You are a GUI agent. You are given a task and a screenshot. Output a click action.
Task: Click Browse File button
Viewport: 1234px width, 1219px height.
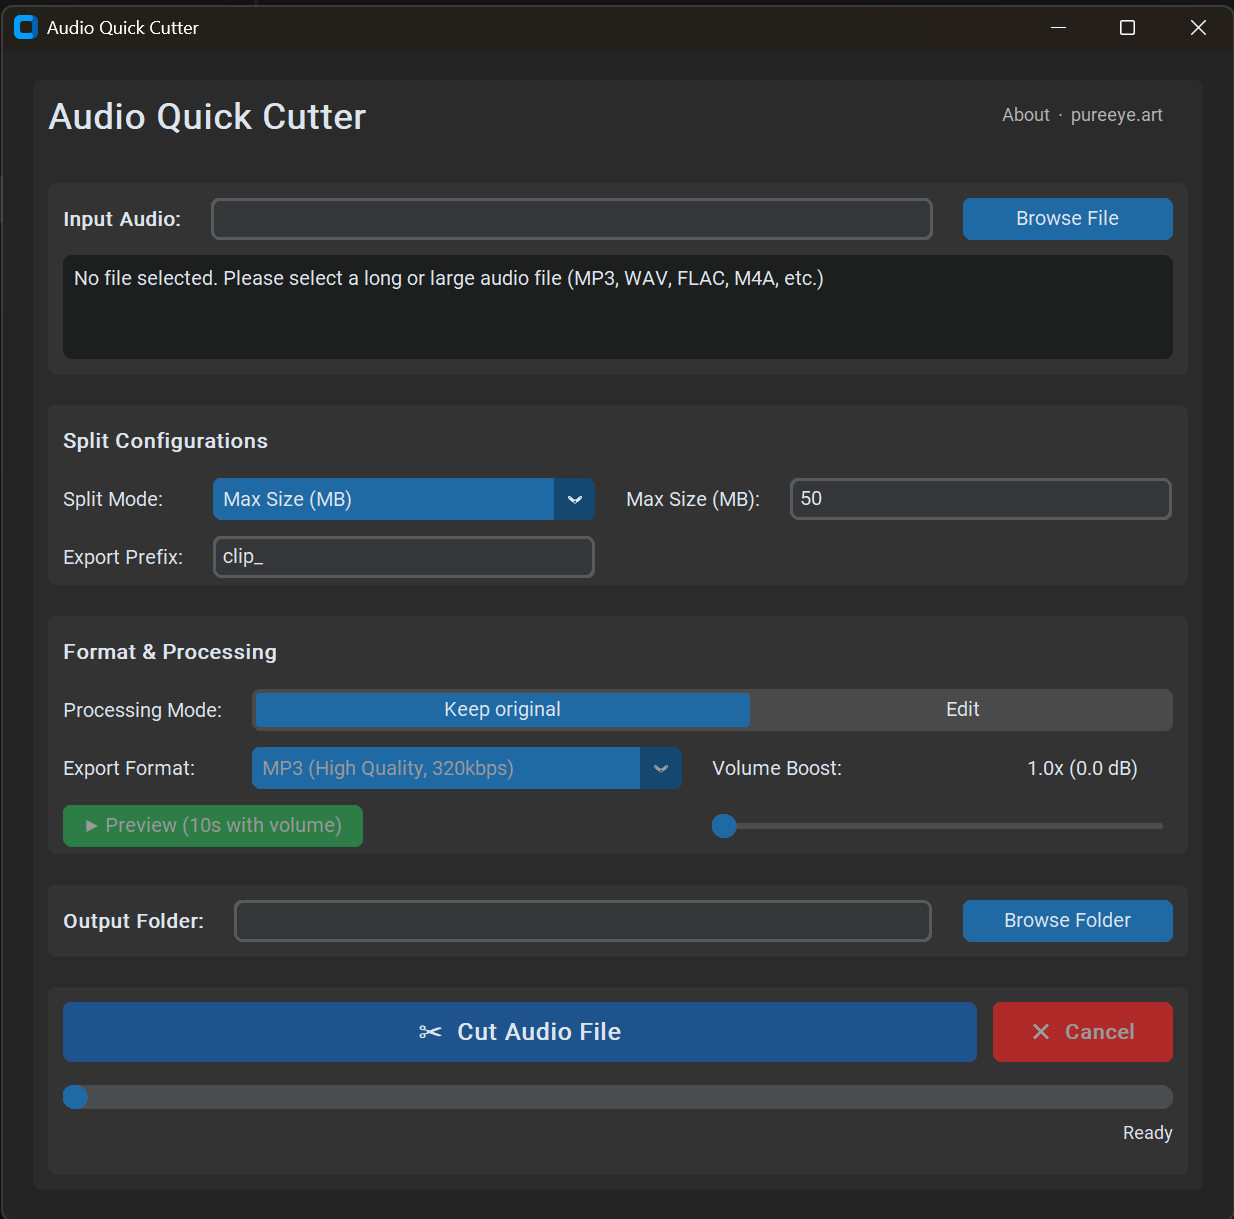1067,219
